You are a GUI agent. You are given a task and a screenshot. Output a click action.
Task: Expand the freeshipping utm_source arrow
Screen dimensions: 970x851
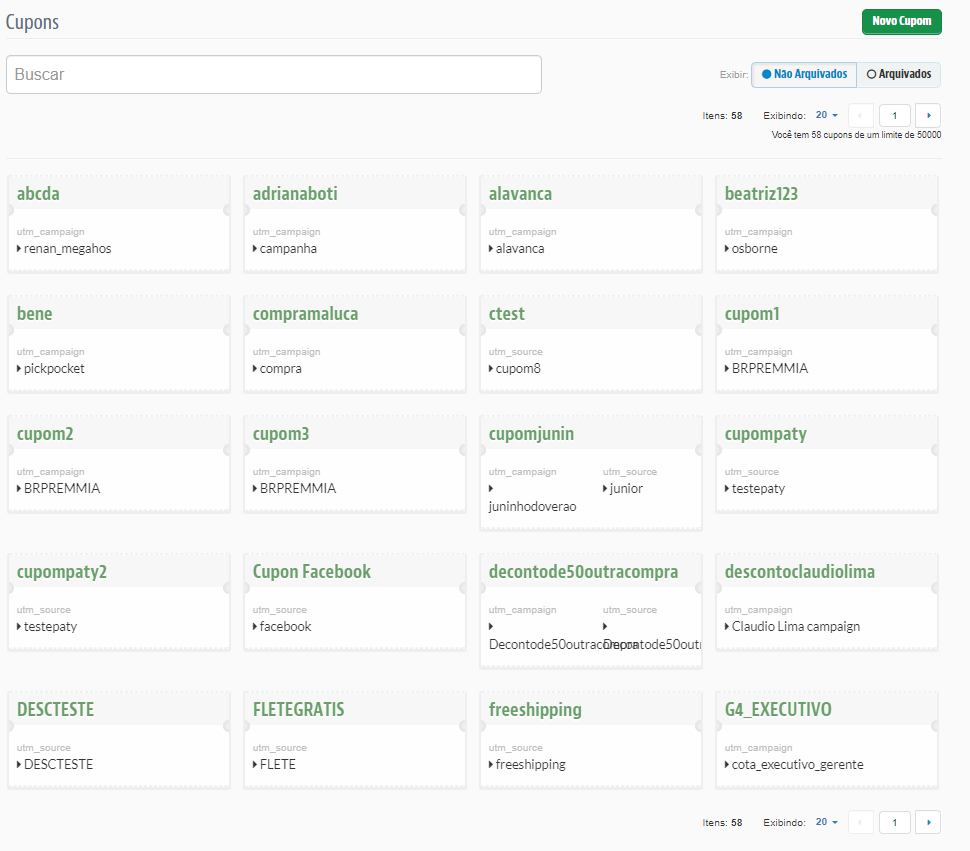coord(490,763)
